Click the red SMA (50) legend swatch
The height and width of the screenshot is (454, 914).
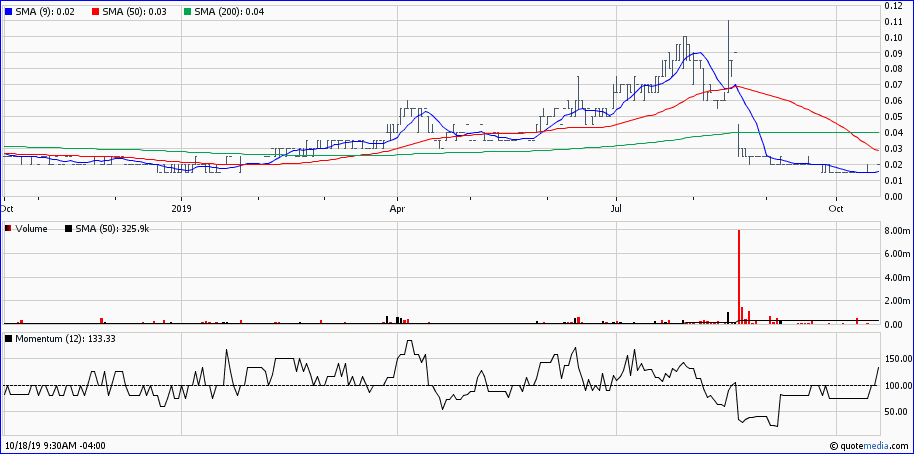point(95,10)
